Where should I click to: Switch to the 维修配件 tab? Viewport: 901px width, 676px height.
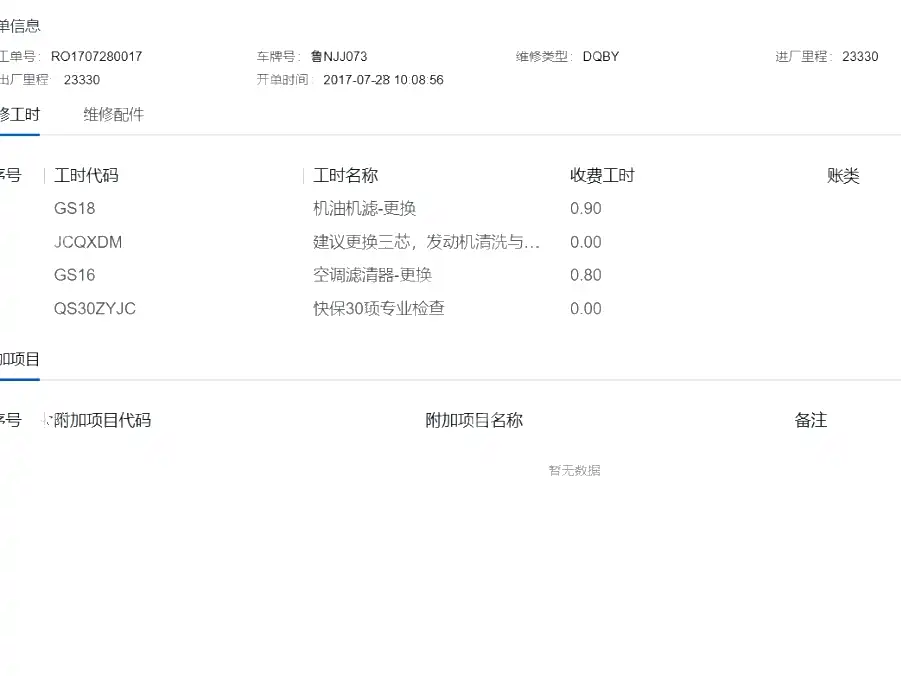click(x=113, y=114)
